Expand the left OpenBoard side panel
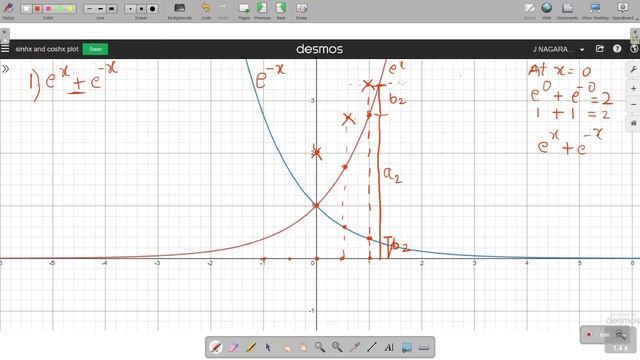Screen dimensions: 640x360 [4, 36]
